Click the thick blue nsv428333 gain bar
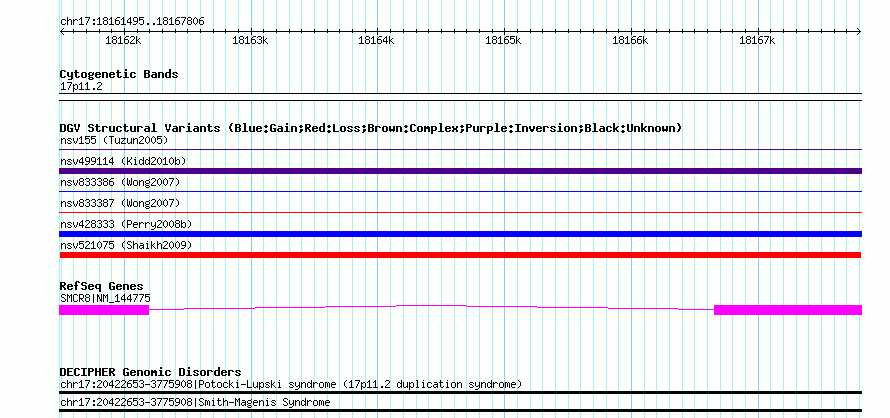 pyautogui.click(x=460, y=234)
